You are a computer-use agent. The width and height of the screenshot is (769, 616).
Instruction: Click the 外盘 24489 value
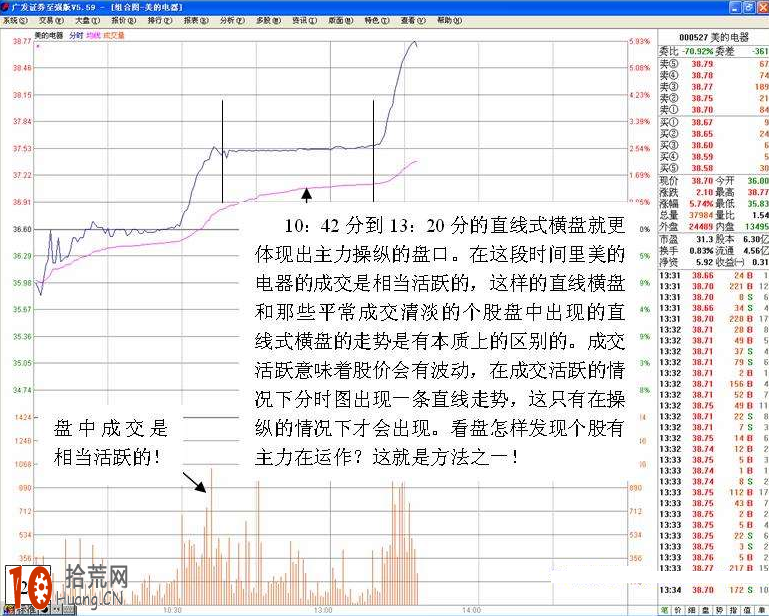(x=701, y=226)
